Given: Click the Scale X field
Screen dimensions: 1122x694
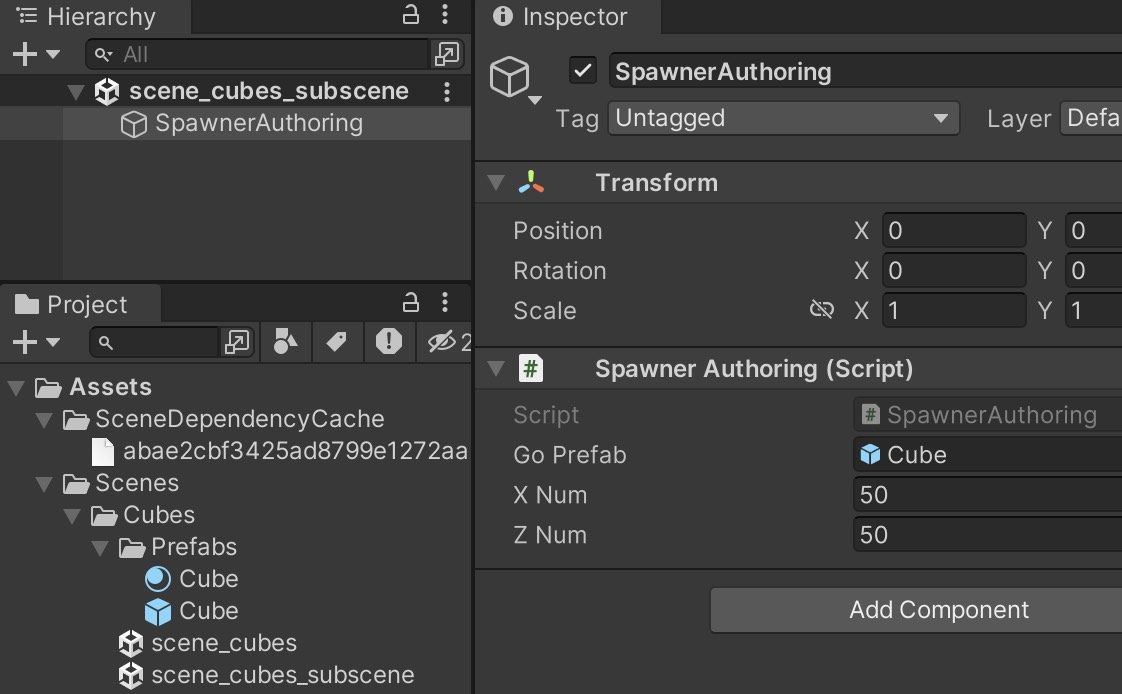Looking at the screenshot, I should click(954, 311).
